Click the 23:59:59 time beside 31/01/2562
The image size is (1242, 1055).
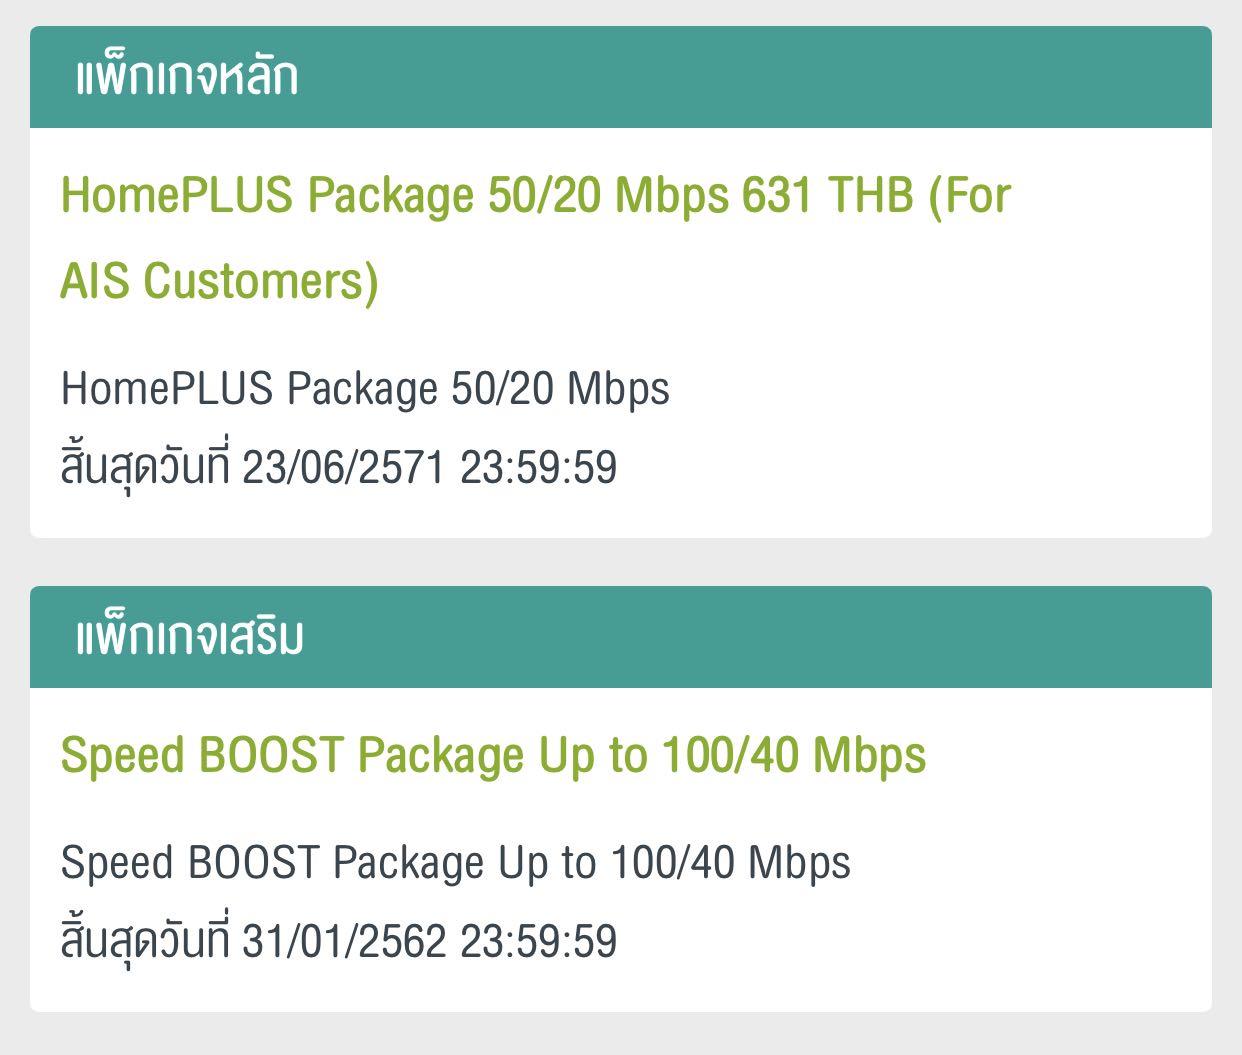click(x=538, y=941)
